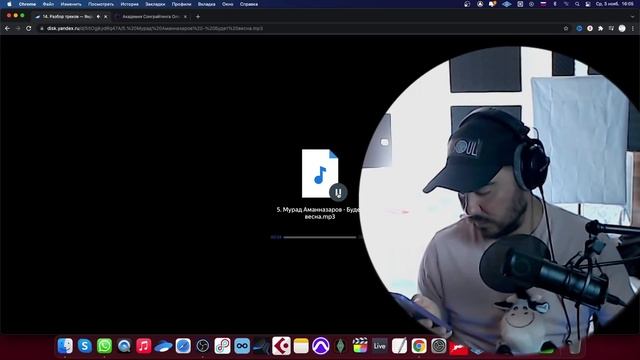Open the 'Вкладка' menu
The width and height of the screenshot is (640, 360).
click(x=207, y=4)
